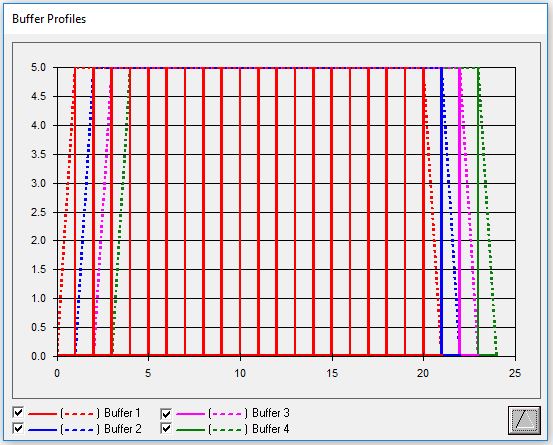Image resolution: width=553 pixels, height=445 pixels.
Task: Click the red dashed Buffer 1 line sample
Action: click(80, 414)
